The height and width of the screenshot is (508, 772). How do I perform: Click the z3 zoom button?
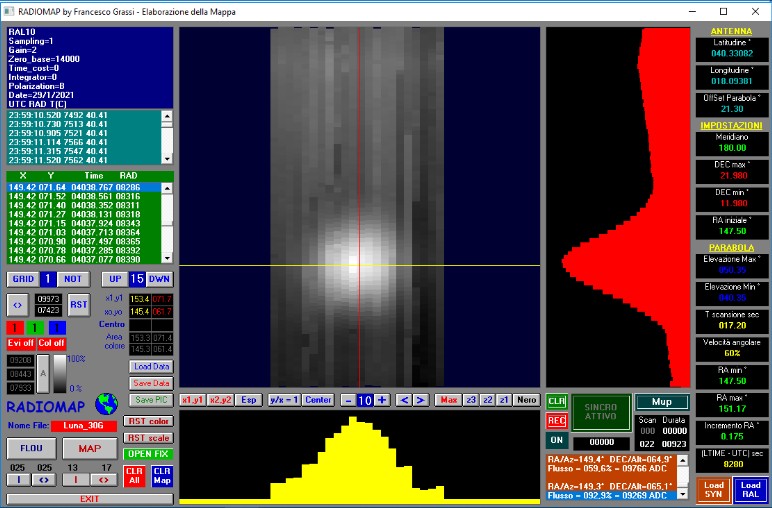[x=471, y=400]
